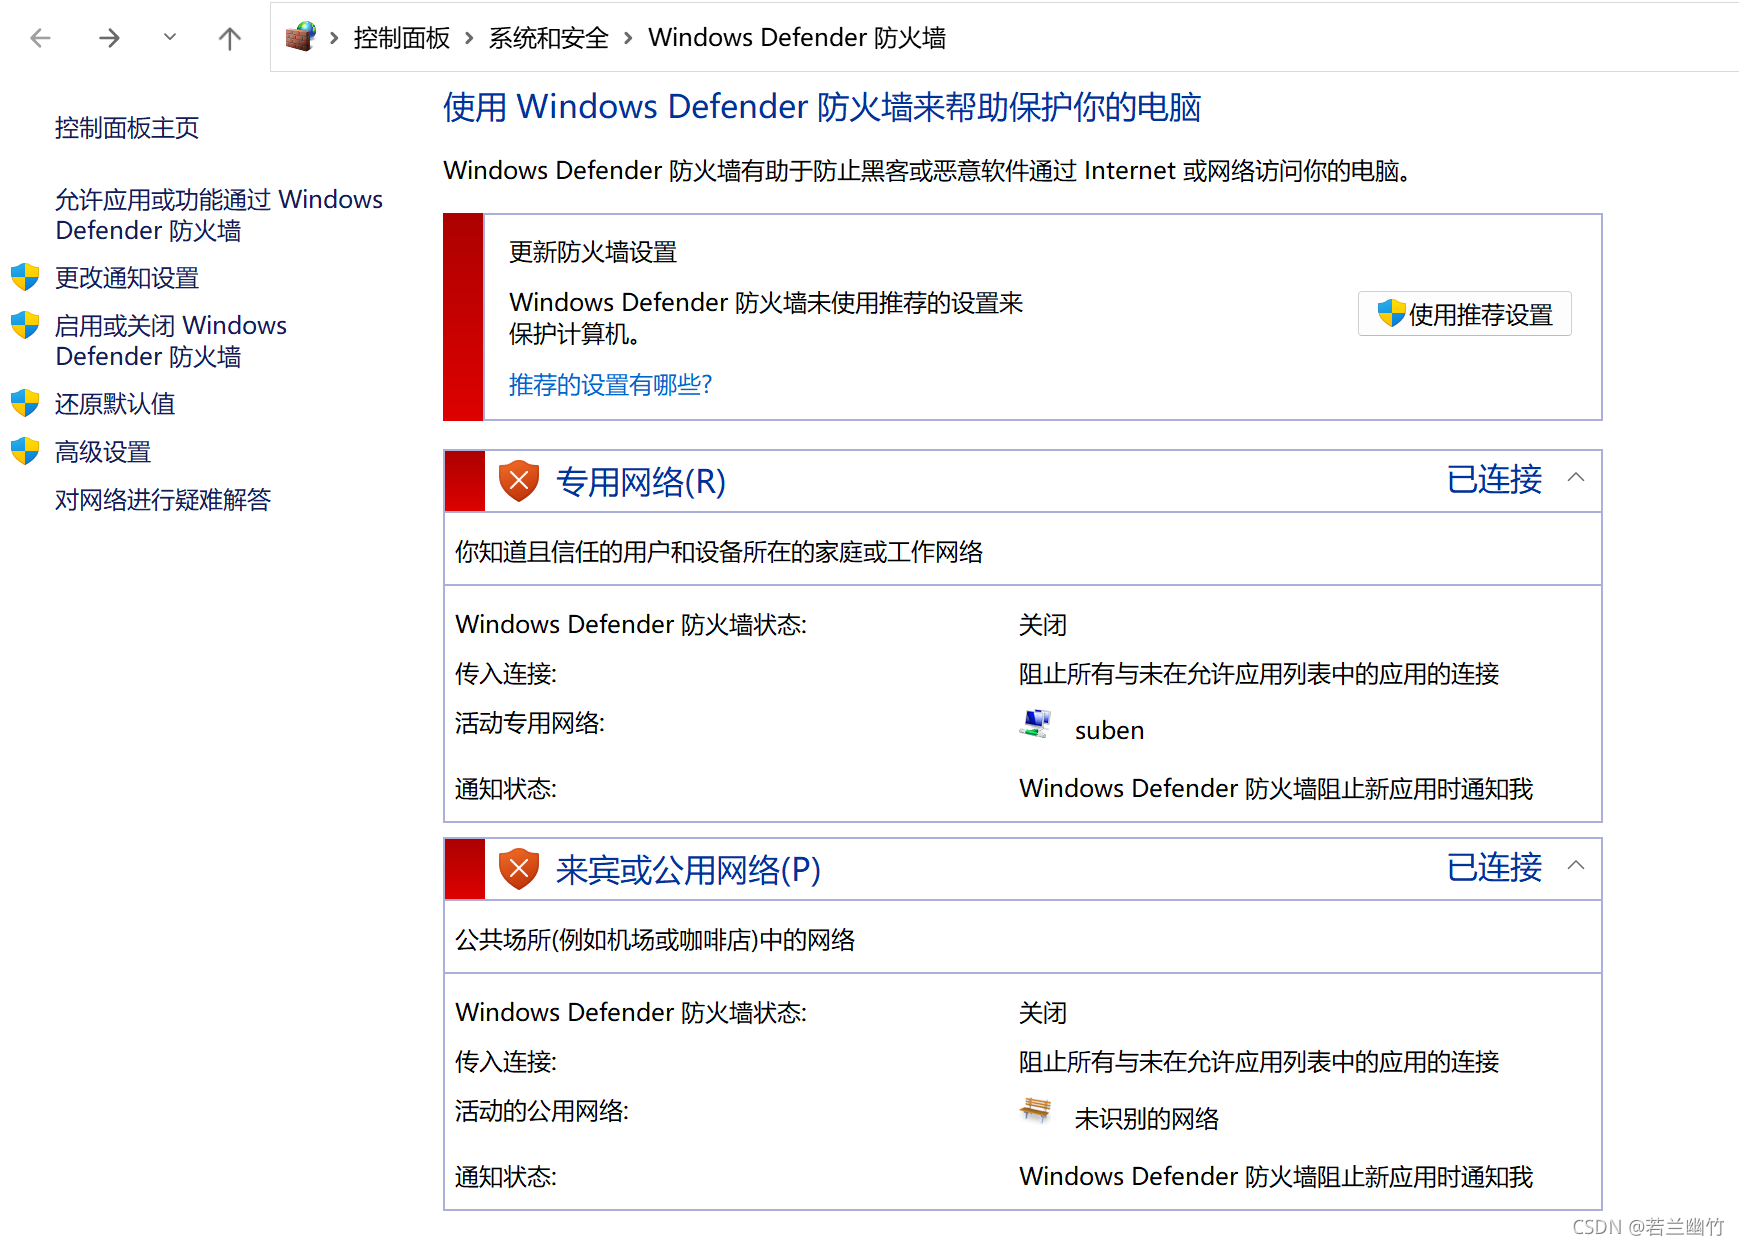The image size is (1739, 1245).
Task: Click 已连接 status of 专用网络
Action: pos(1495,480)
